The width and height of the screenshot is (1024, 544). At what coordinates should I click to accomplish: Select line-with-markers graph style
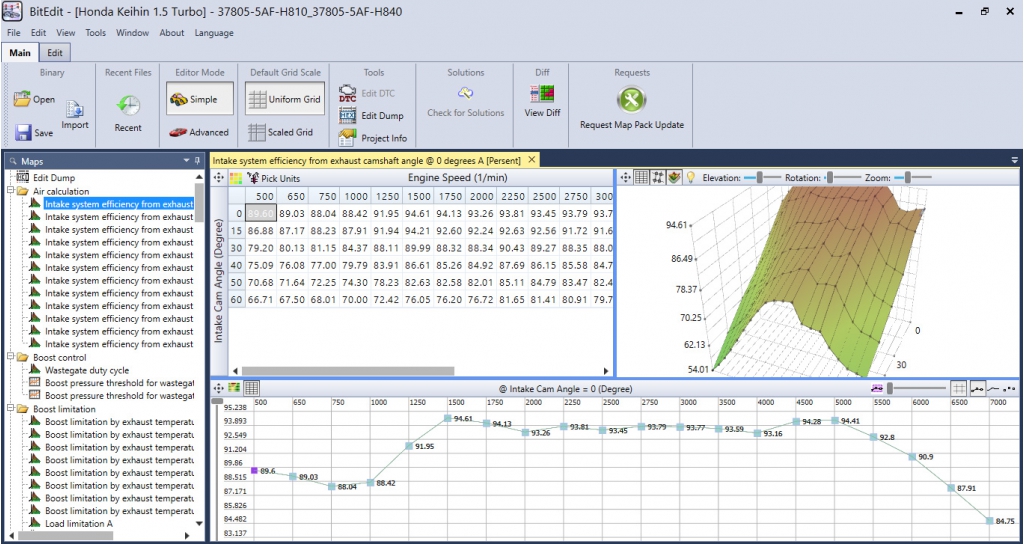click(978, 388)
